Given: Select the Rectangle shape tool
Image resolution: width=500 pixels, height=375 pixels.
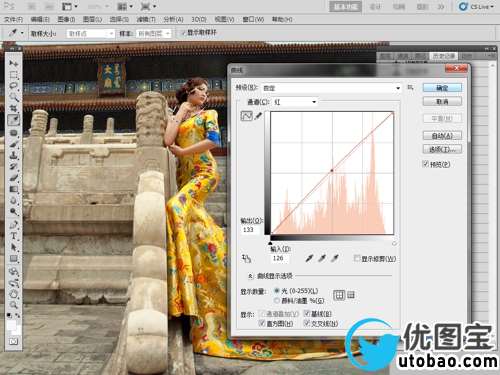Looking at the screenshot, I should (14, 259).
